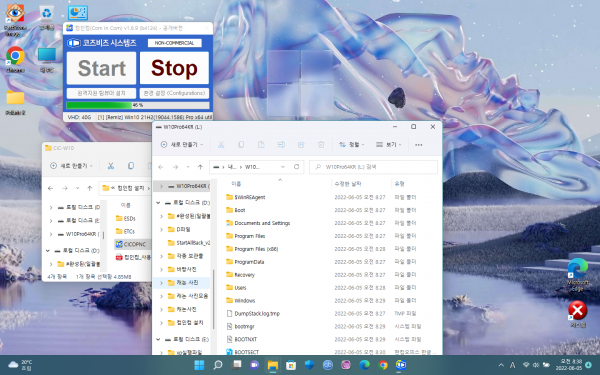Image resolution: width=600 pixels, height=375 pixels.
Task: Click the Copy icon in W10Pro64KR toolbar
Action: click(x=241, y=145)
